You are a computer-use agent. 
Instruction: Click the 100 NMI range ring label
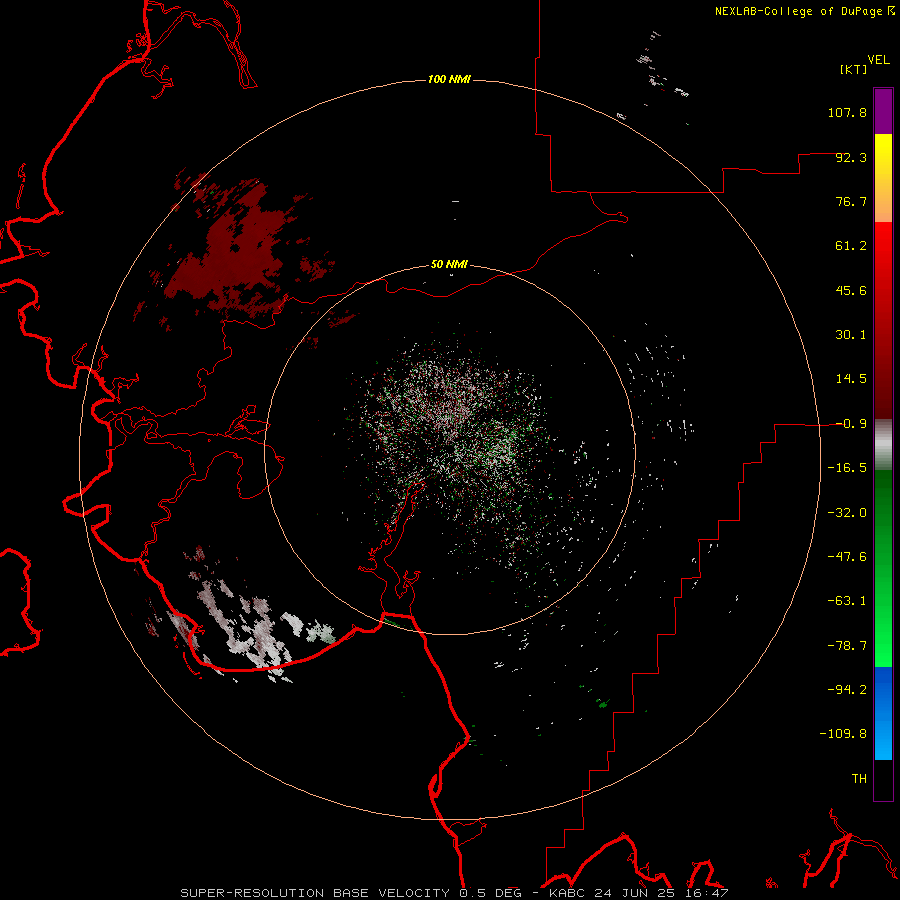pyautogui.click(x=449, y=79)
